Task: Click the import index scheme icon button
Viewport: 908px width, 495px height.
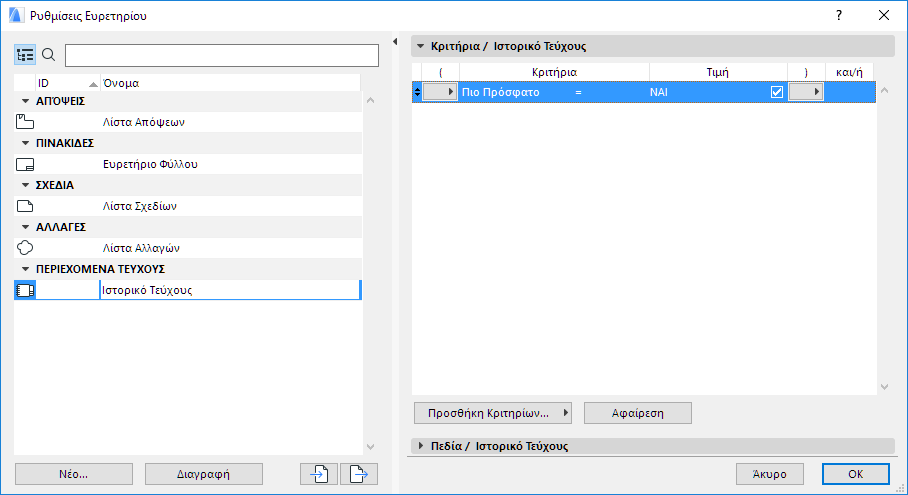Action: click(x=319, y=474)
